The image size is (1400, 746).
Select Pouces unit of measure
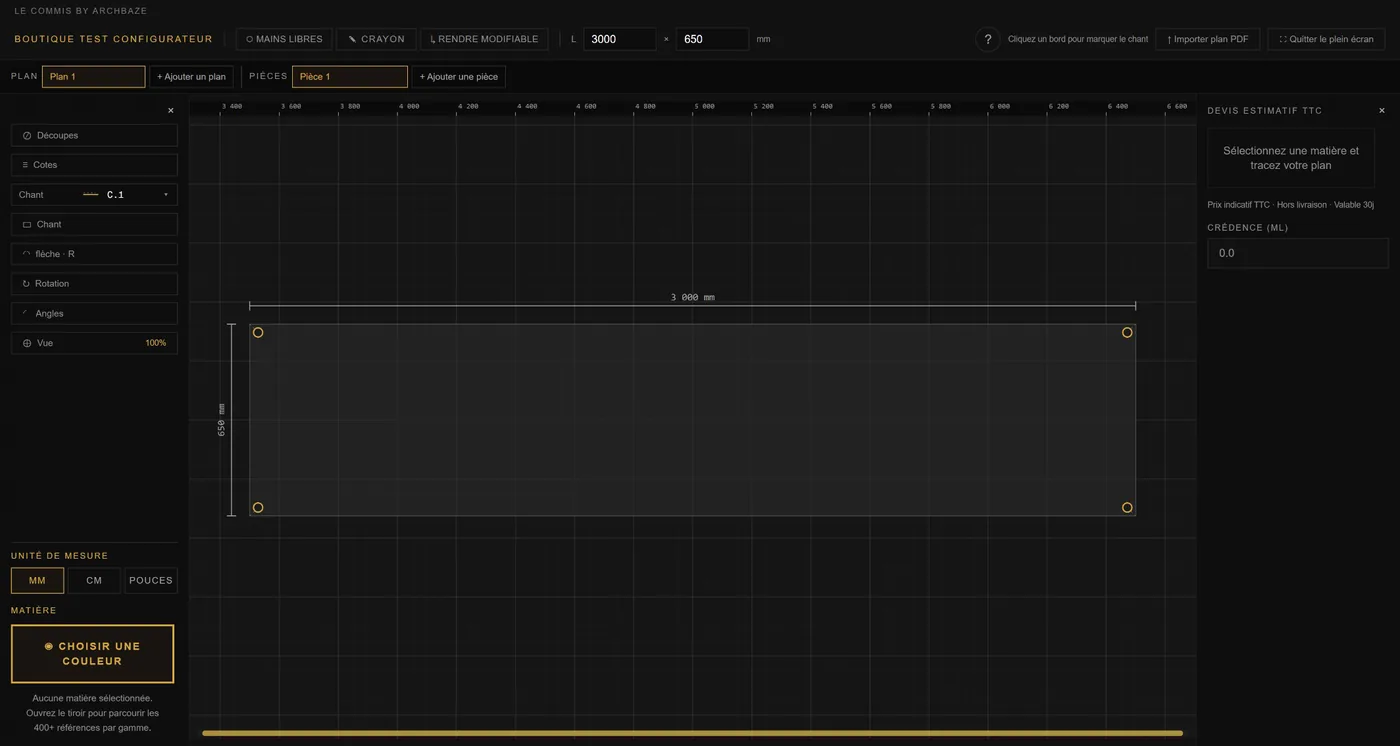click(151, 581)
